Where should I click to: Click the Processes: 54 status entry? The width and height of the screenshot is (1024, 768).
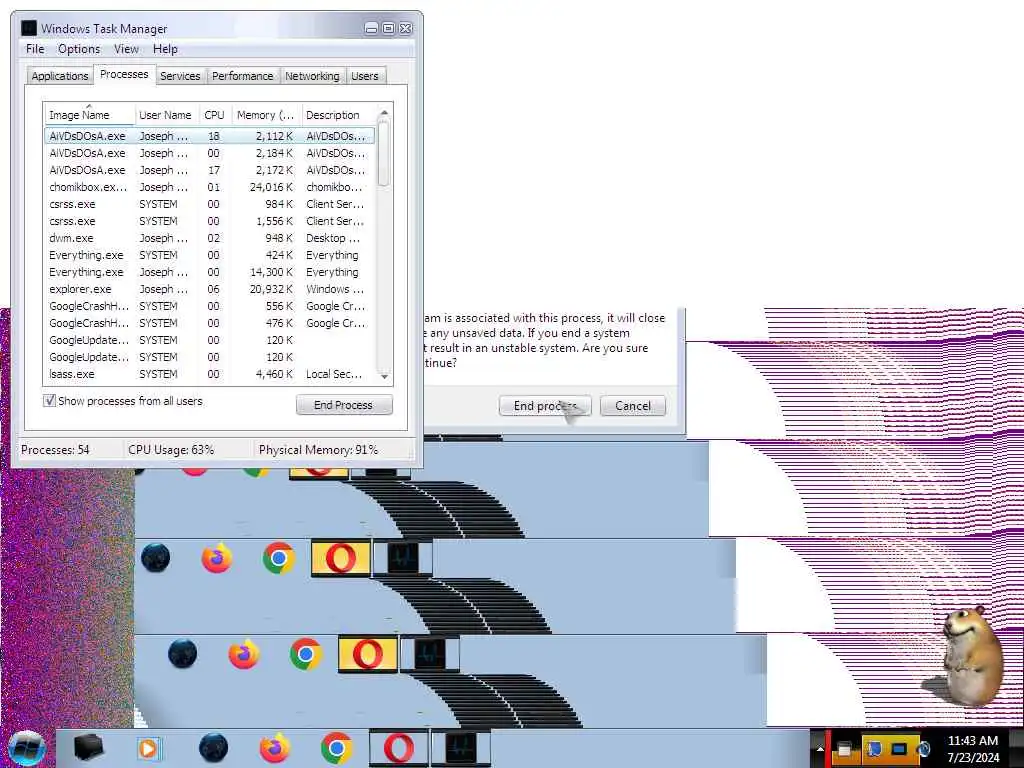point(56,450)
